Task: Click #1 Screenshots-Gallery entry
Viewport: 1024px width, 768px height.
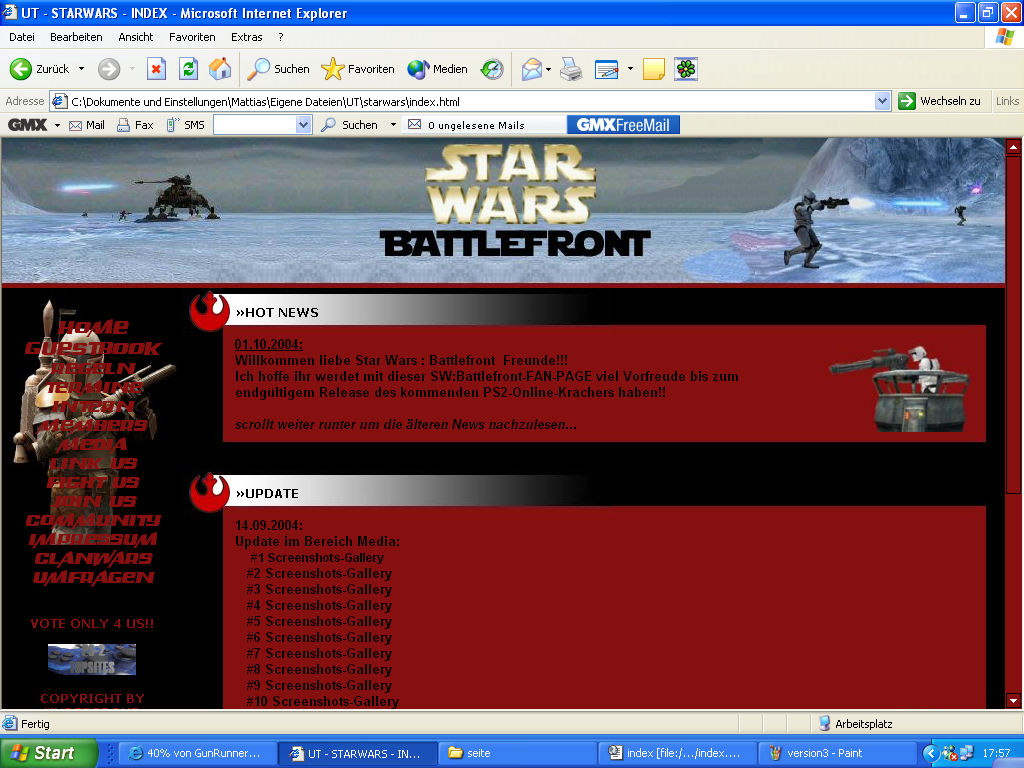Action: (x=317, y=558)
